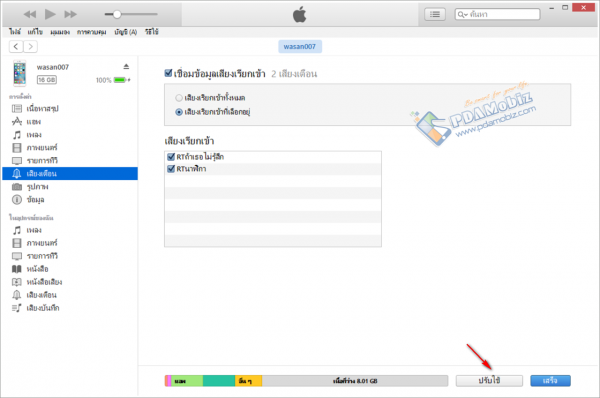Open ภาพยนตร์ movies under การตั้งค่า settings

(x=69, y=148)
